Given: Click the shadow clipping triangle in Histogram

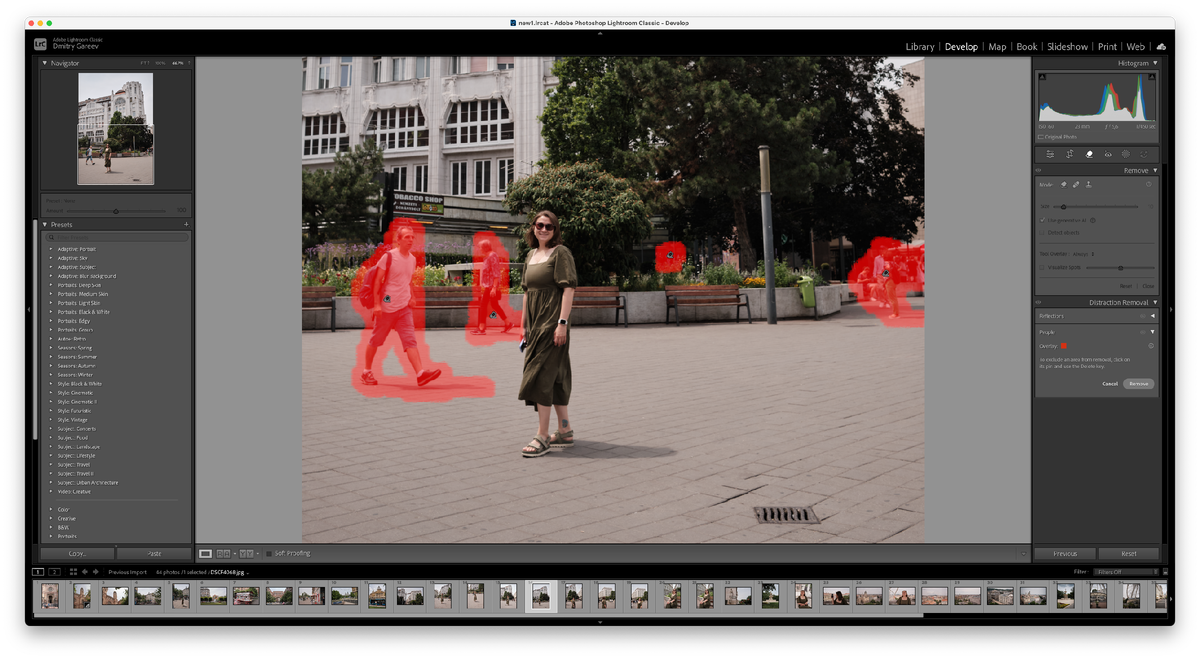Looking at the screenshot, I should click(1042, 77).
